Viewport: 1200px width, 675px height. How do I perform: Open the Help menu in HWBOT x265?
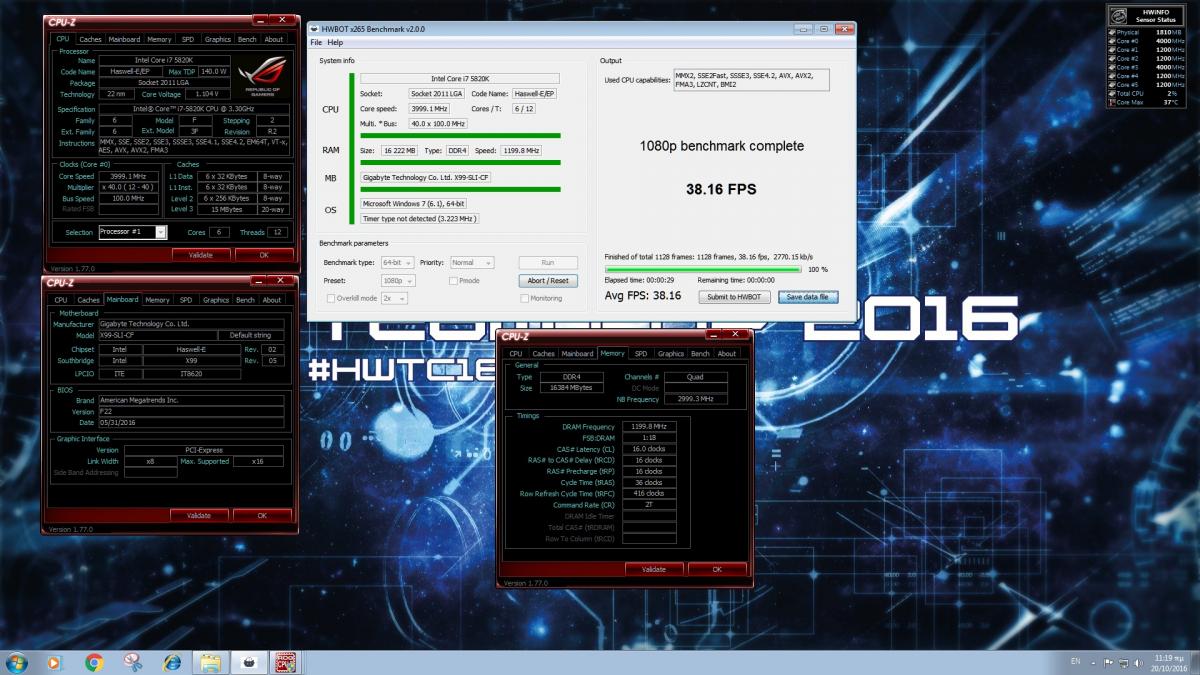(335, 42)
